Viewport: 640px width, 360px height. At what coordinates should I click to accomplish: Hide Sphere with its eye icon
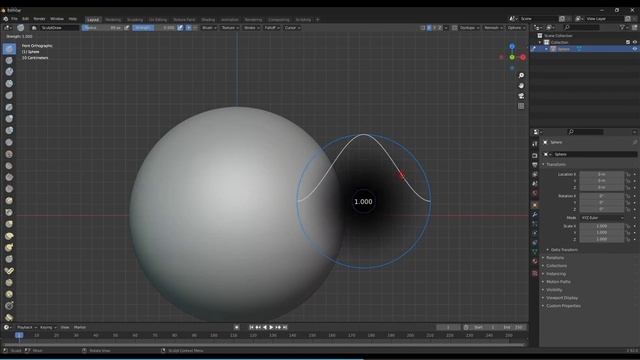[635, 49]
